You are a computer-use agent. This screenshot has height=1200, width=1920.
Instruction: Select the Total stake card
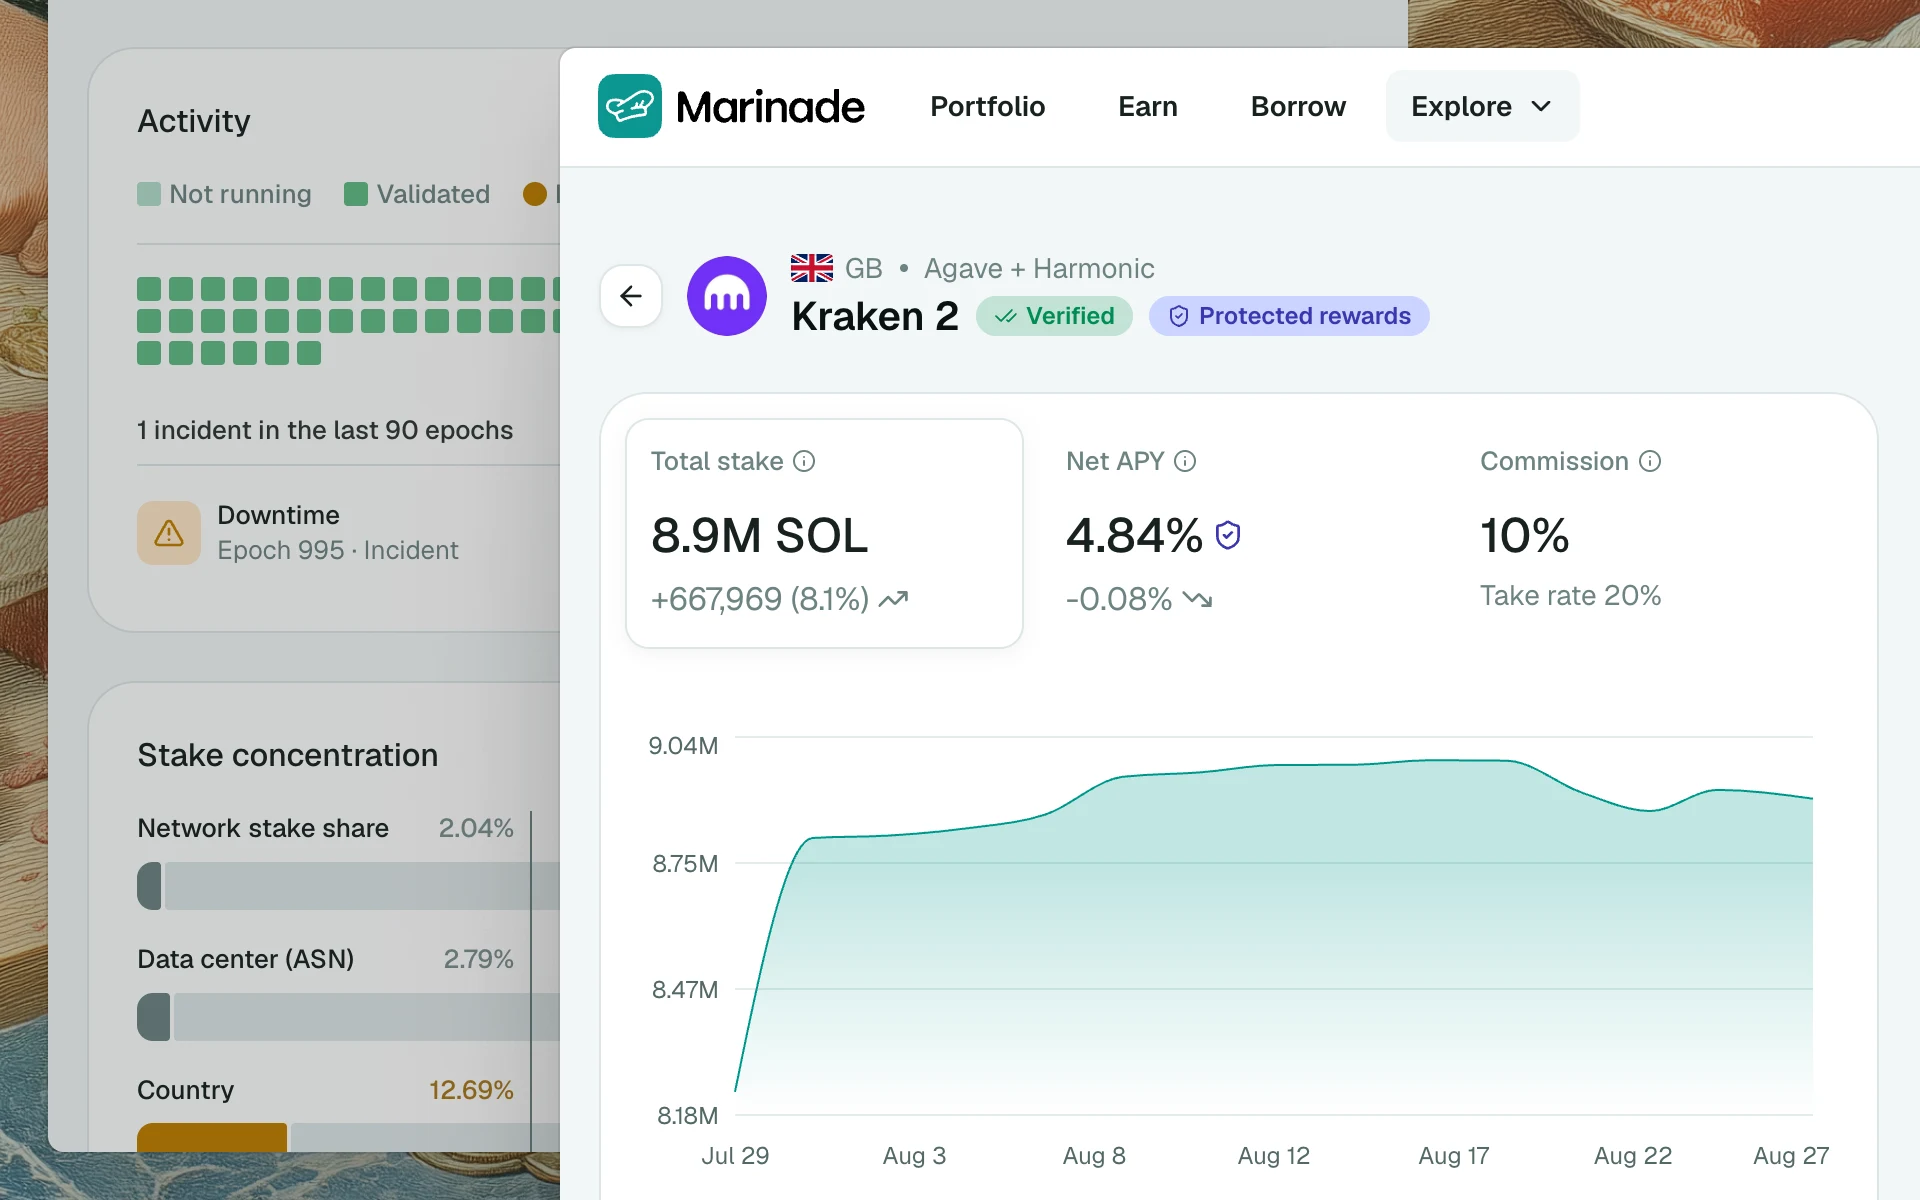(x=824, y=533)
